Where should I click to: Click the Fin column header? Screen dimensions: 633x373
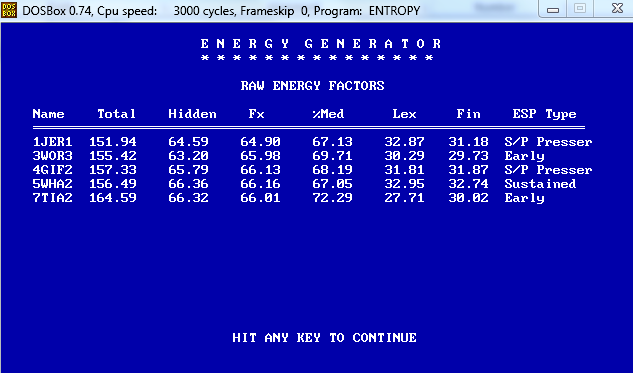pos(468,114)
